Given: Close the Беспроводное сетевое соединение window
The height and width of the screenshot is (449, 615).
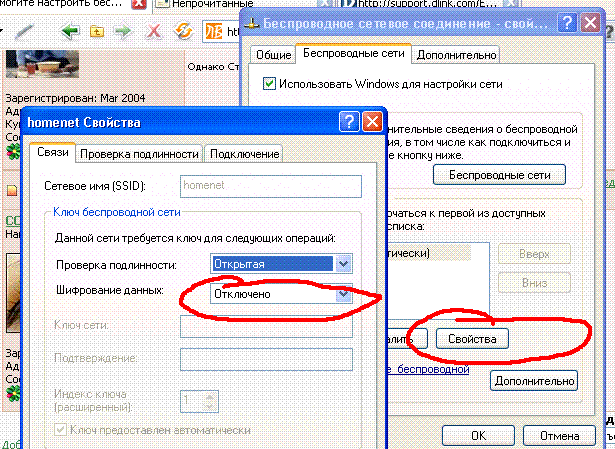Looking at the screenshot, I should pos(590,23).
